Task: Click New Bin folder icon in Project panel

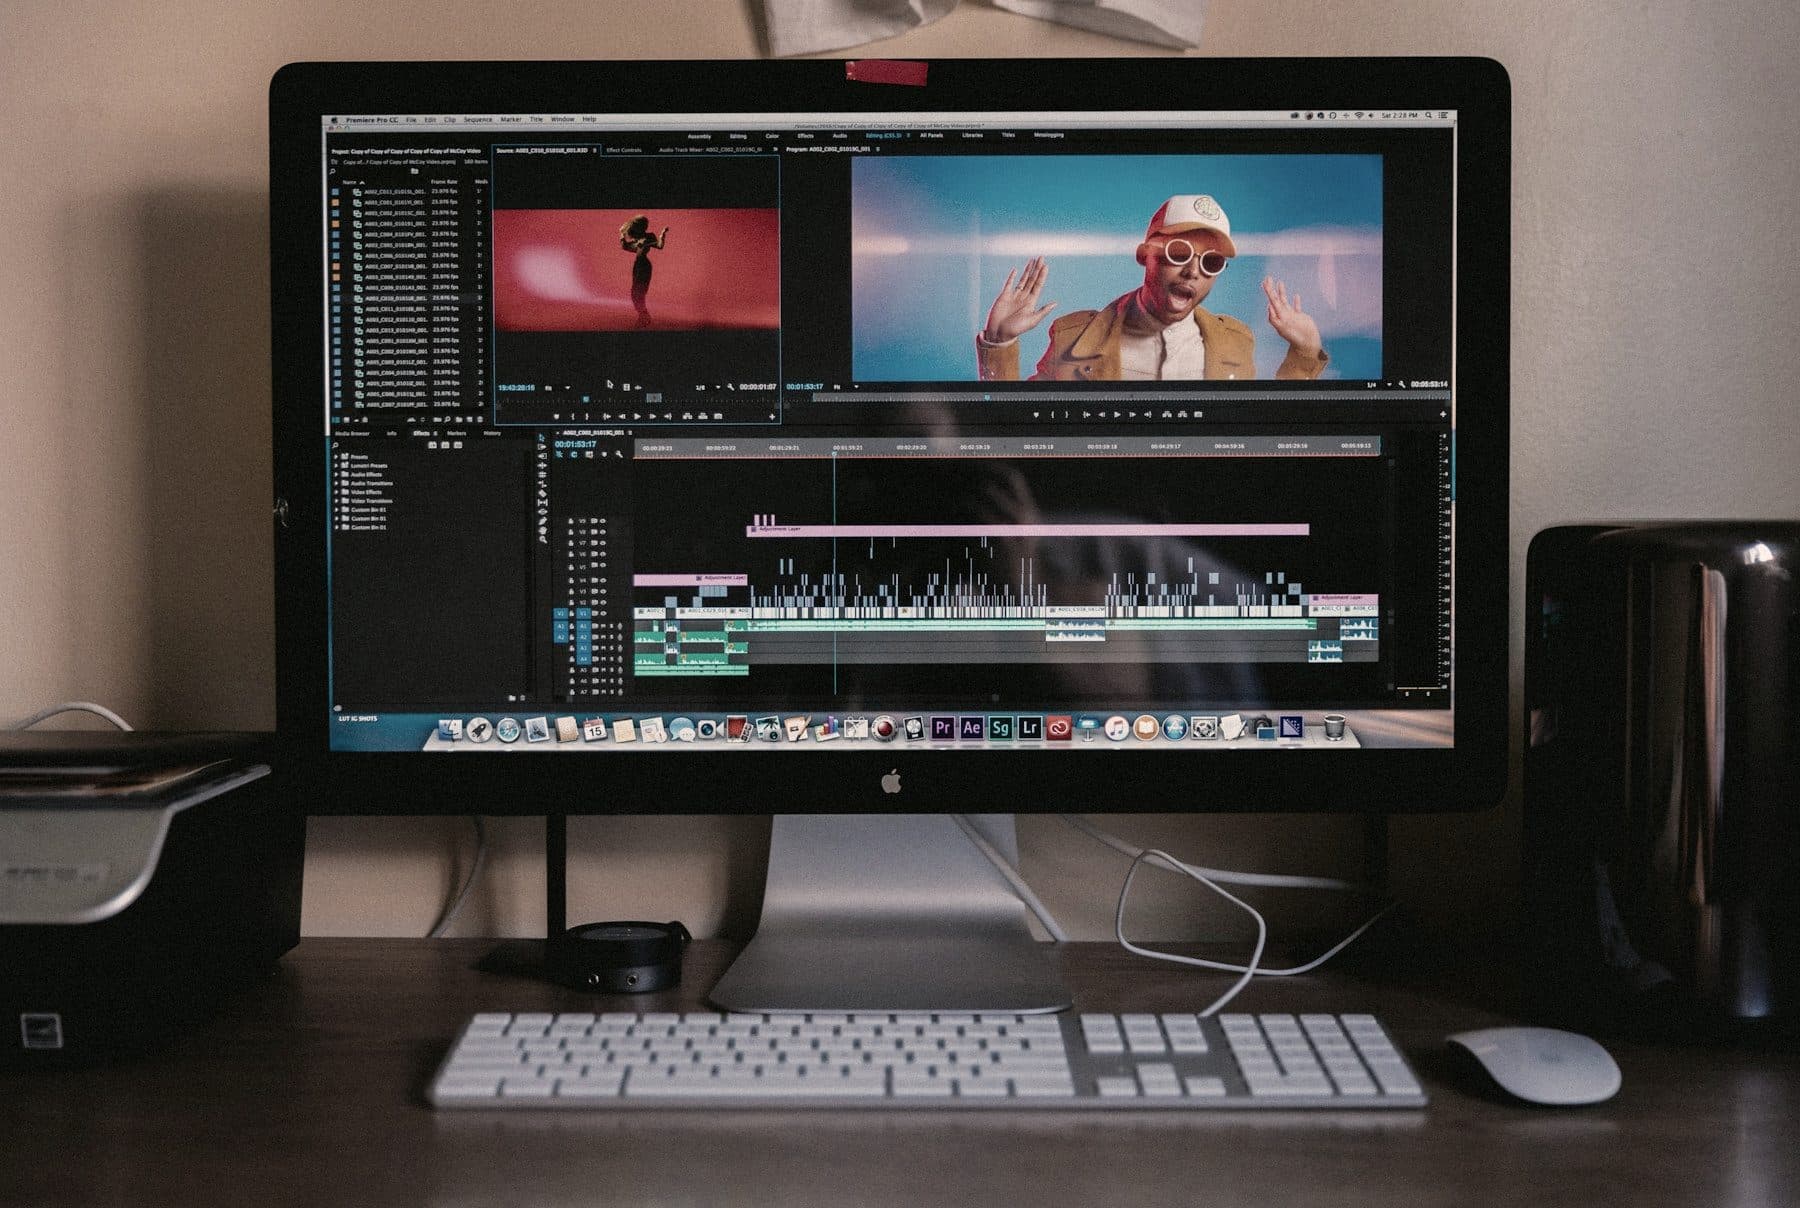Action: point(459,420)
